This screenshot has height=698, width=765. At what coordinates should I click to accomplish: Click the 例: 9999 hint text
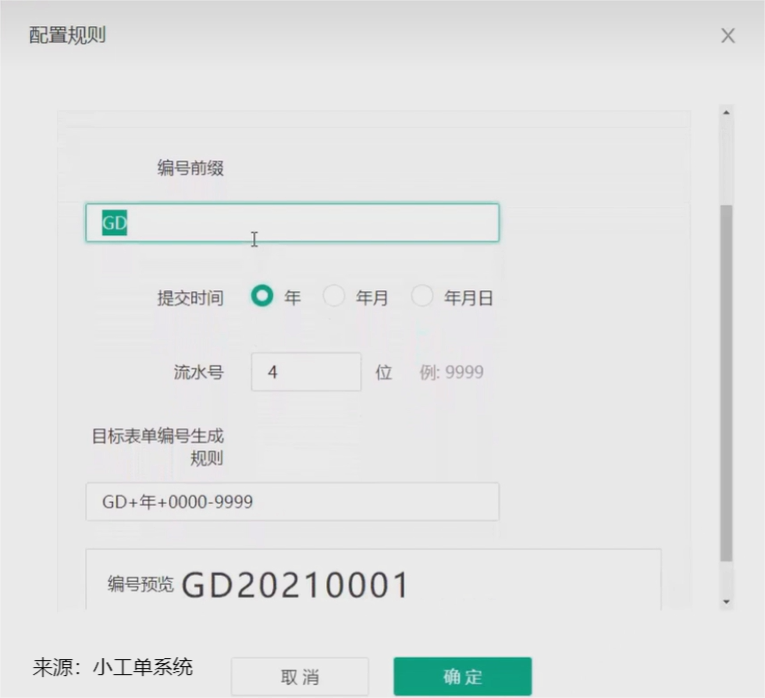(451, 372)
